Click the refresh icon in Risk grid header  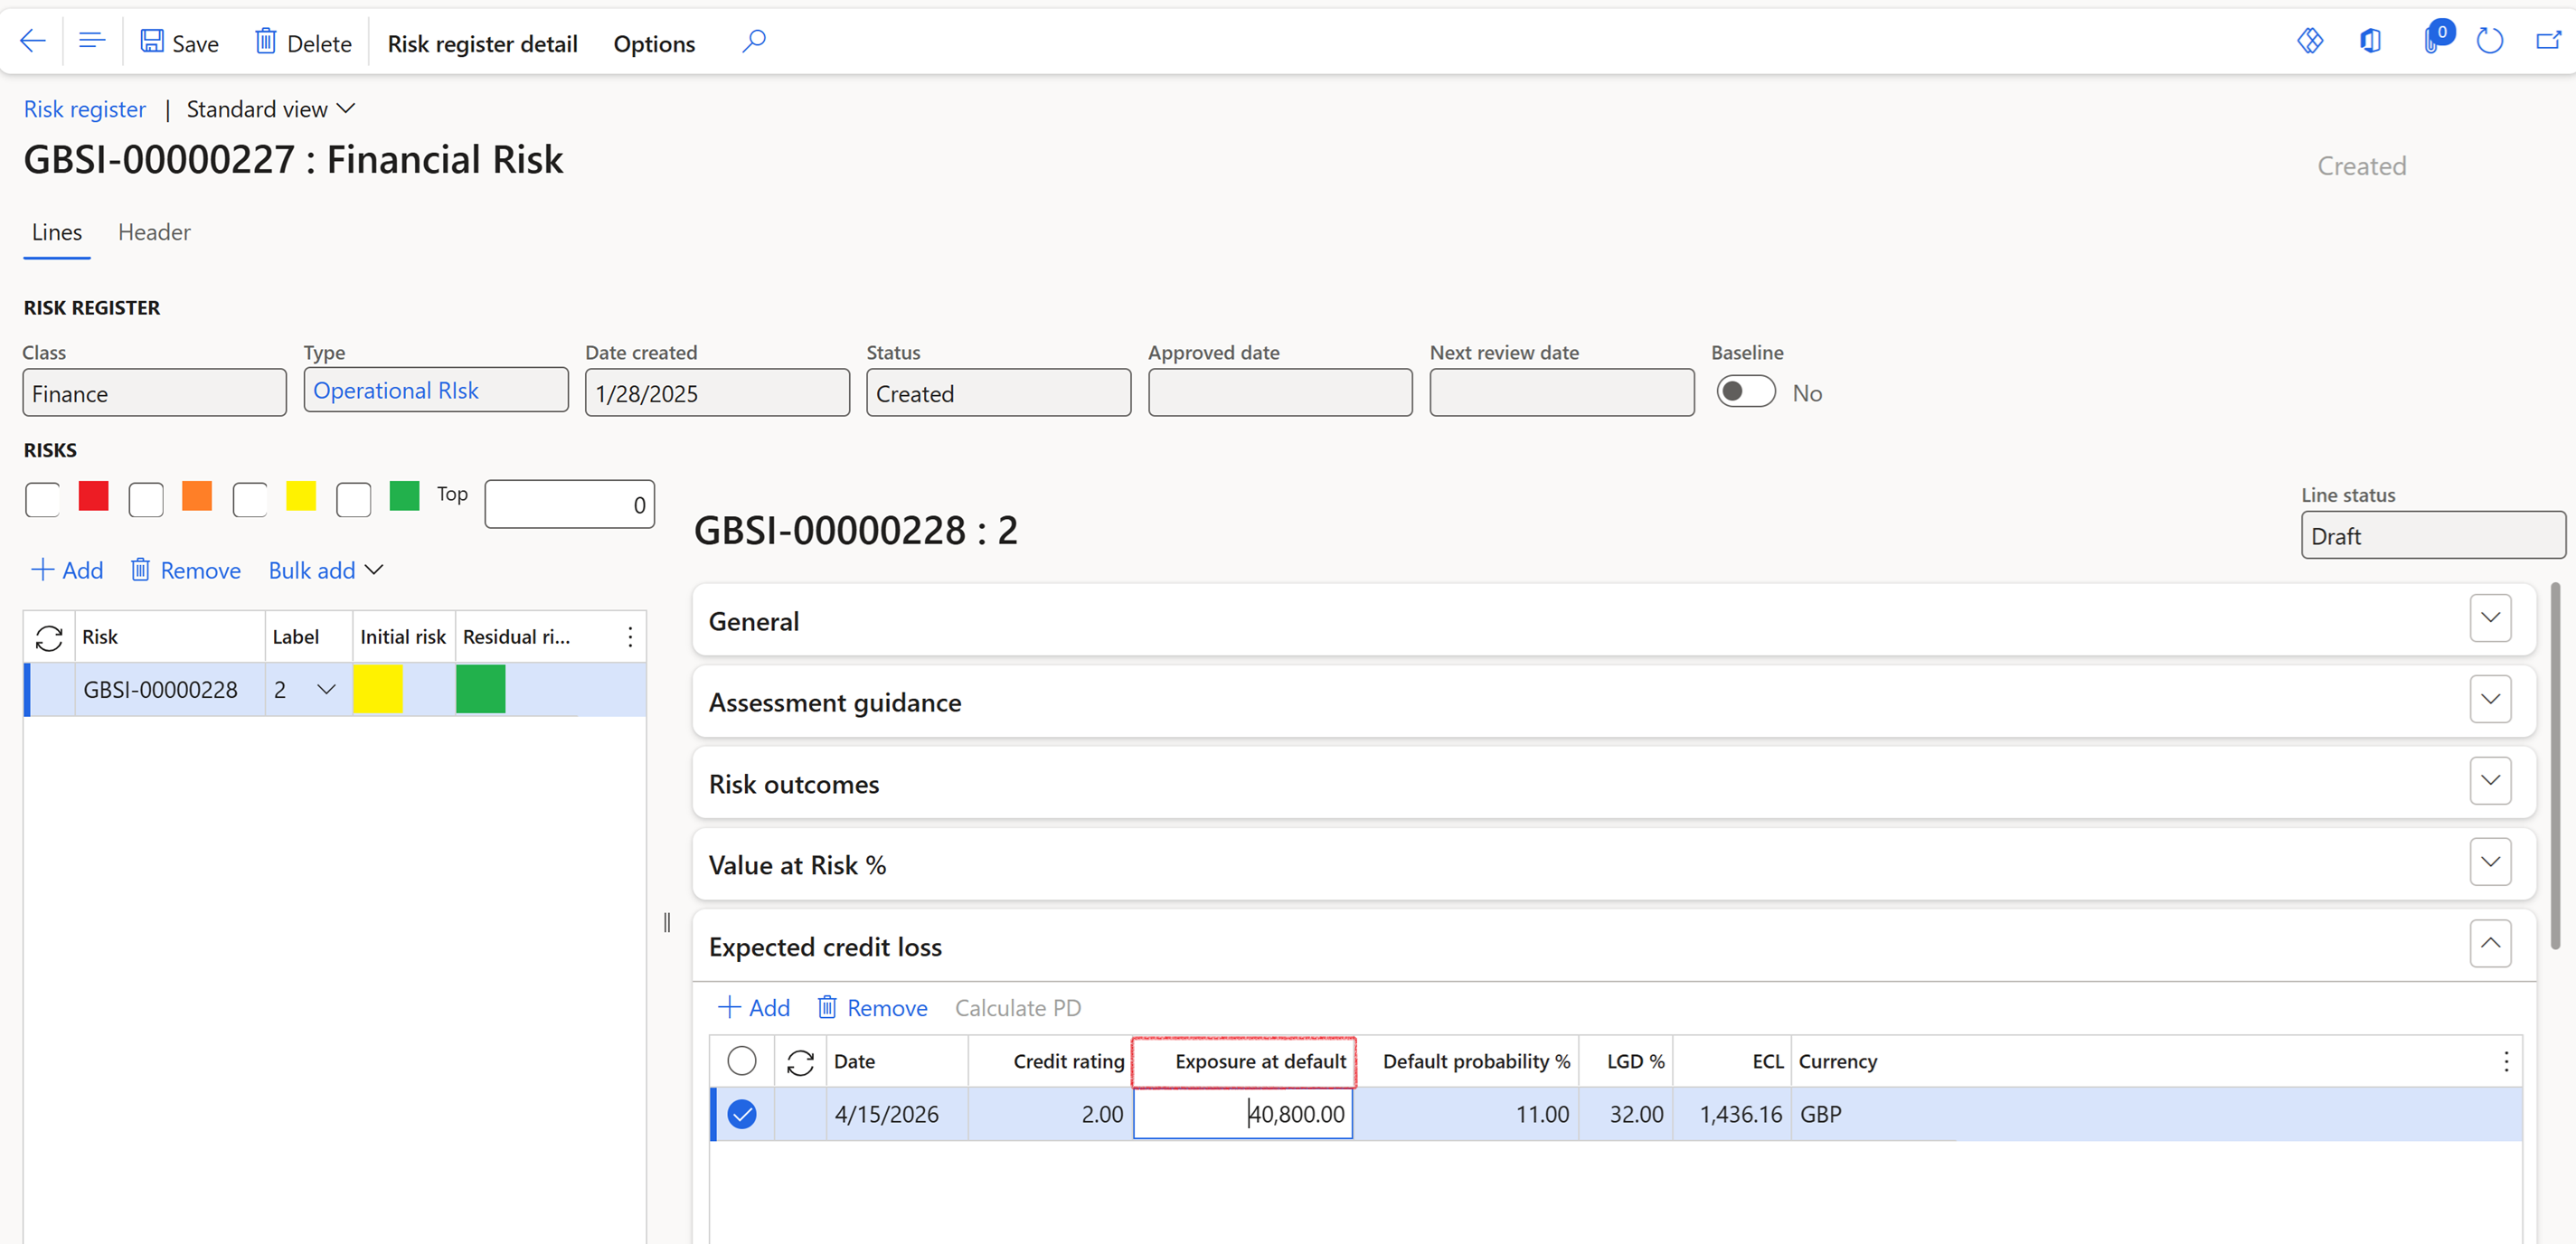(49, 637)
